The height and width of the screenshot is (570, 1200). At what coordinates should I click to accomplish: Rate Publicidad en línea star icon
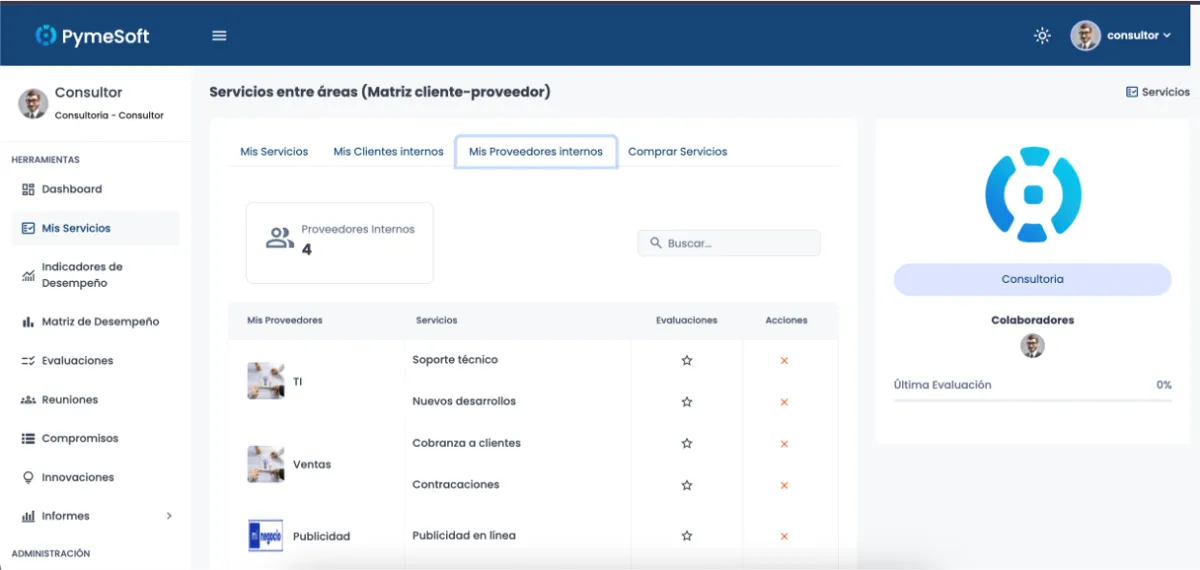[x=687, y=536]
